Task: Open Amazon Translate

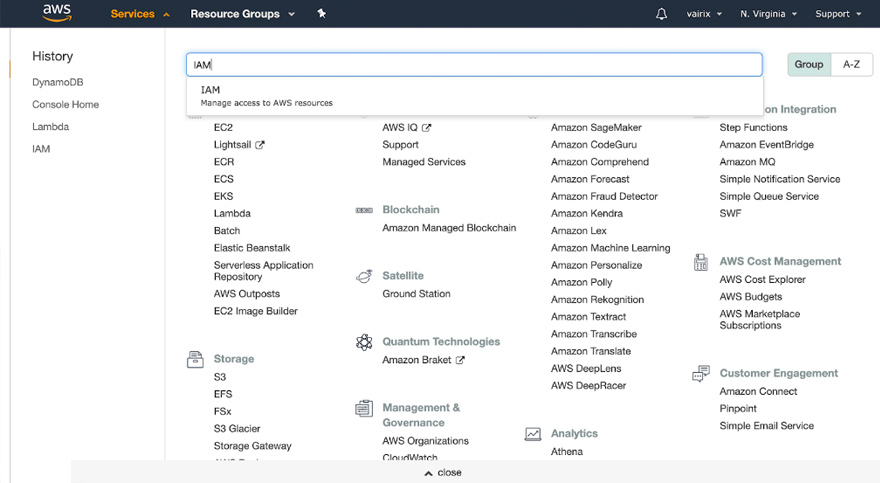Action: tap(590, 352)
